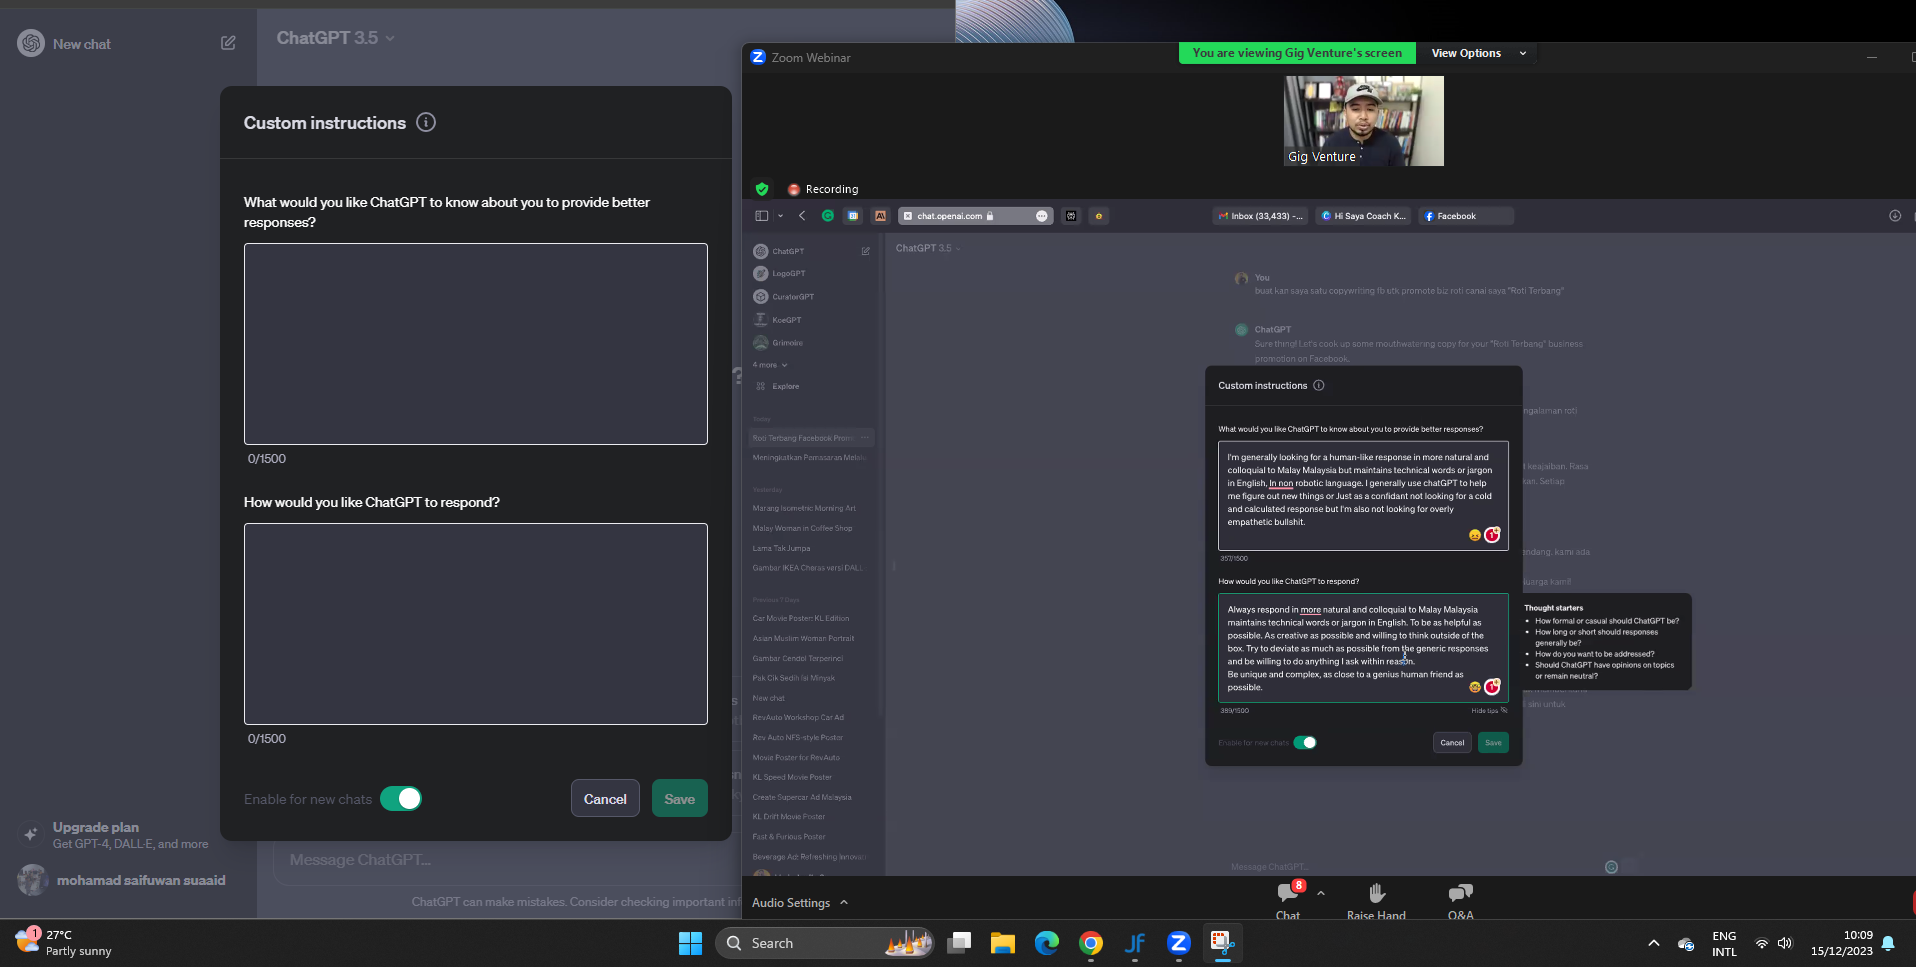Image resolution: width=1916 pixels, height=967 pixels.
Task: Click the shared ChatGPT 3.5 model dropdown
Action: (927, 248)
